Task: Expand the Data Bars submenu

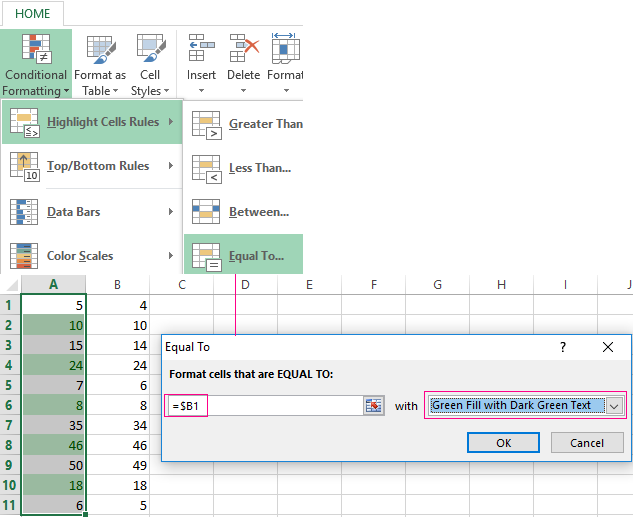Action: [92, 212]
